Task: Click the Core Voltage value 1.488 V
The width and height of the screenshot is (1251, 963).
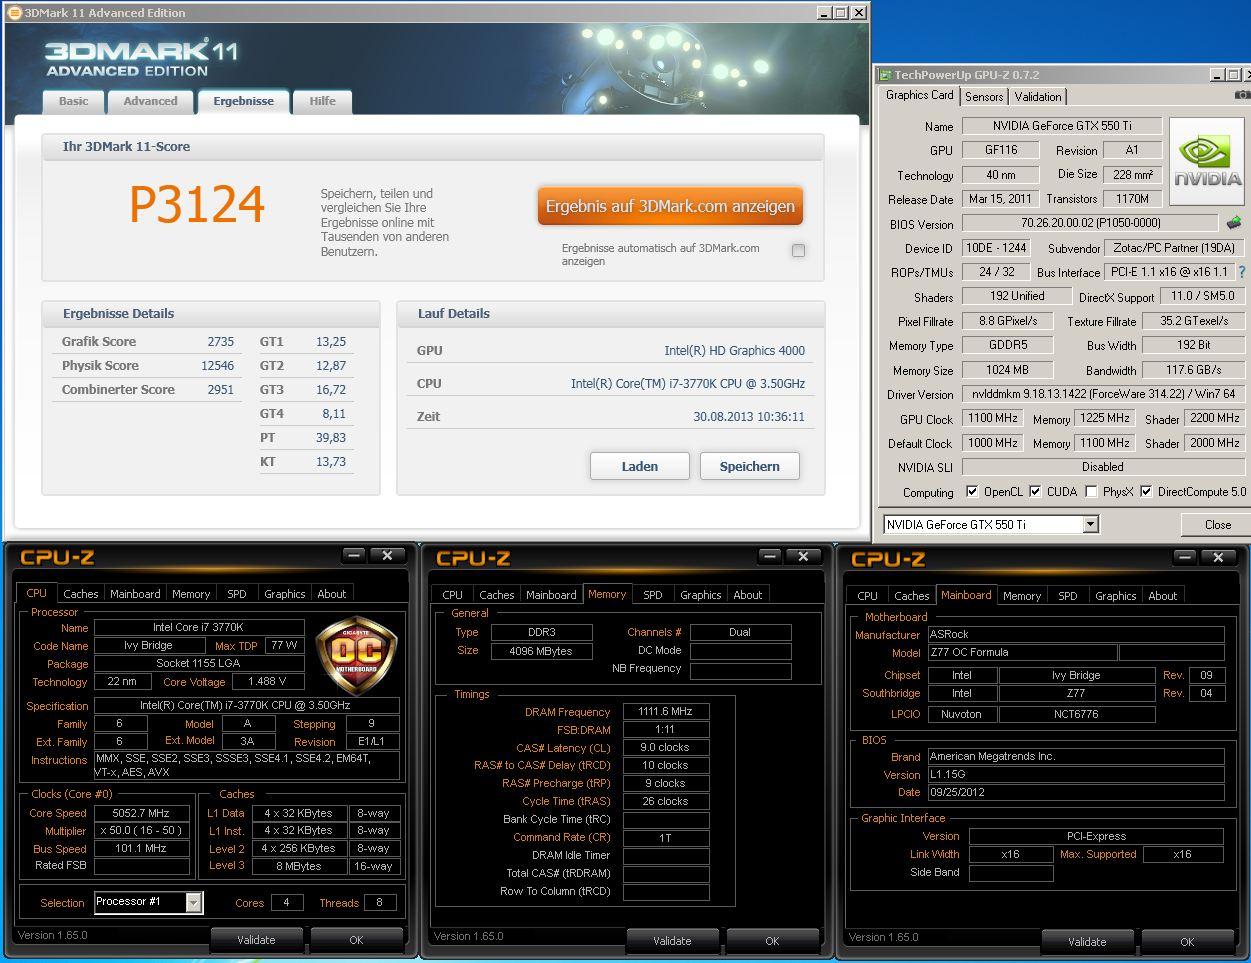Action: (267, 681)
